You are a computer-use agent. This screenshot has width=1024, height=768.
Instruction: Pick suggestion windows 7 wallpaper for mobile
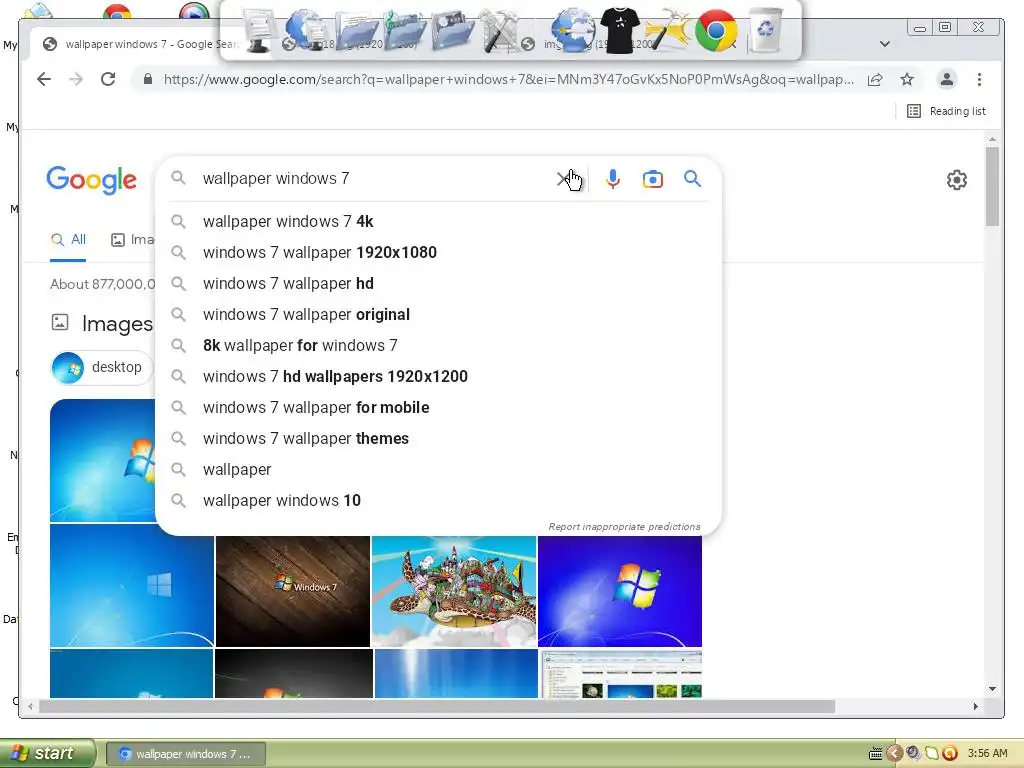coord(438,408)
